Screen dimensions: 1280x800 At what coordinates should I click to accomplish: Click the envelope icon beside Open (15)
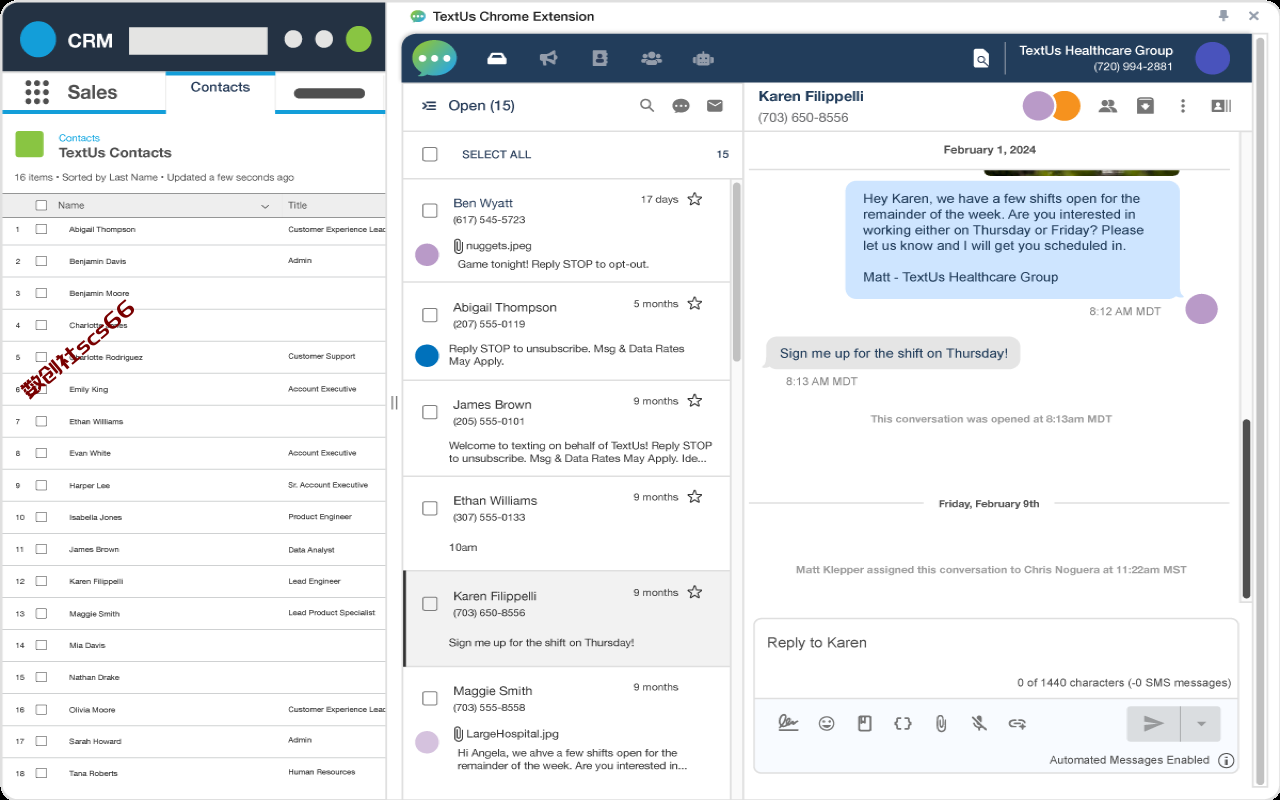pos(715,105)
